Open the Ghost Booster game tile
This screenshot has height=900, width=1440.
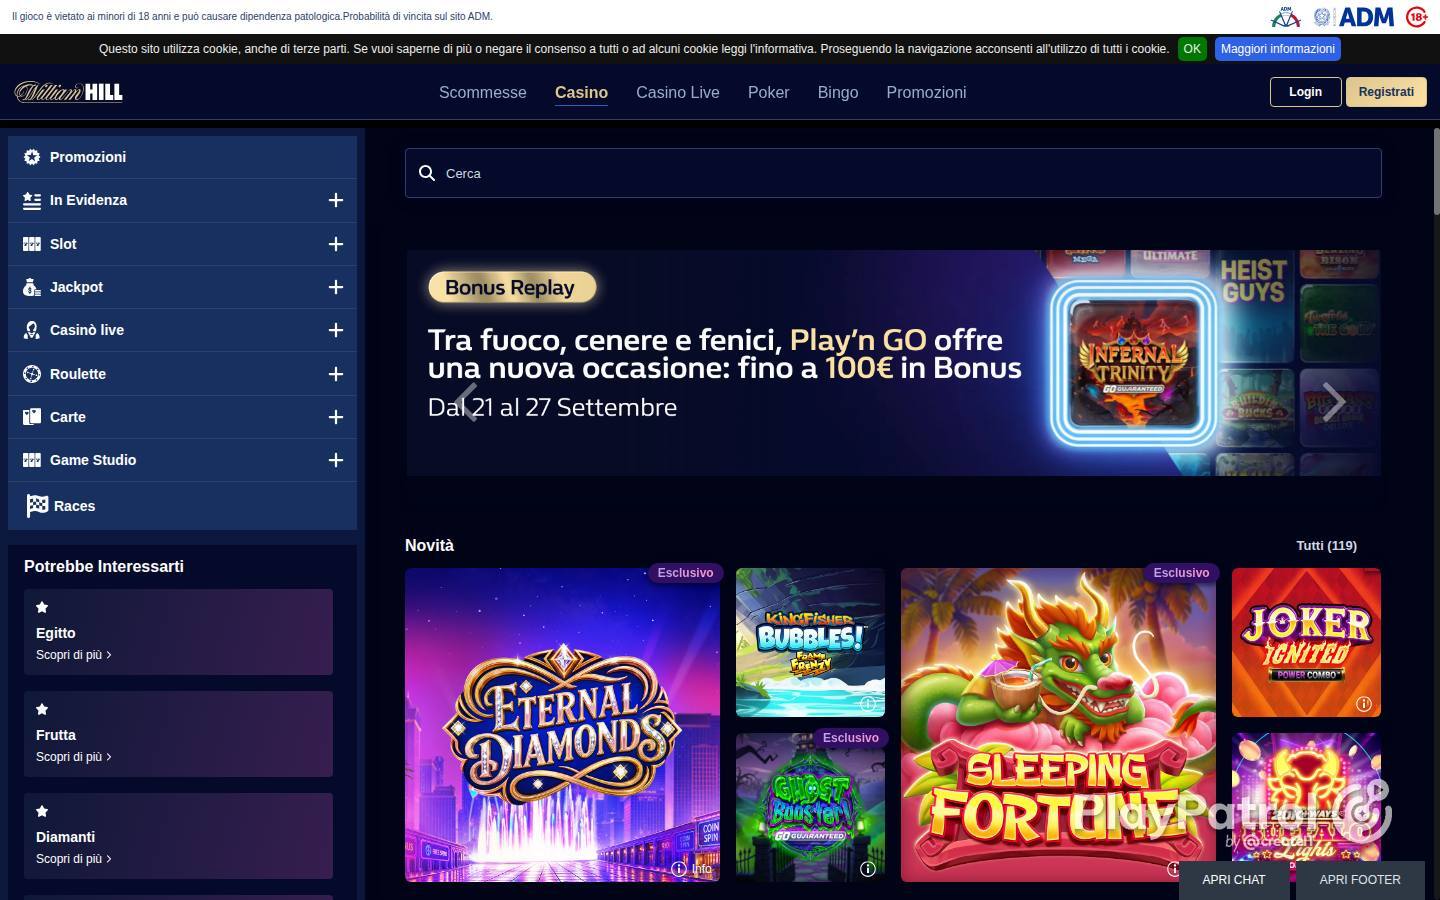[x=810, y=807]
